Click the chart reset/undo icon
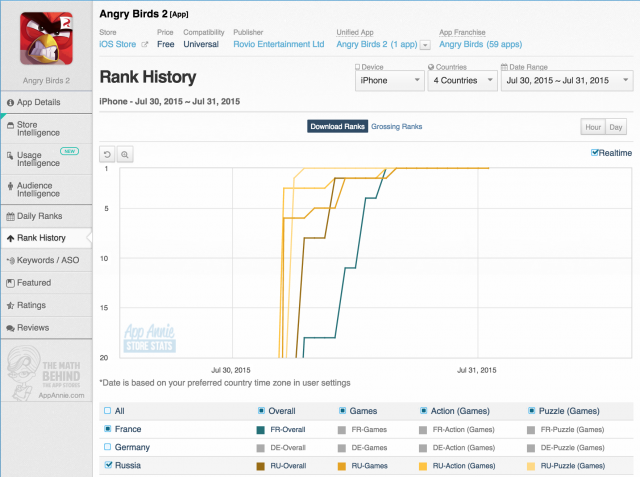640x477 pixels. 108,154
